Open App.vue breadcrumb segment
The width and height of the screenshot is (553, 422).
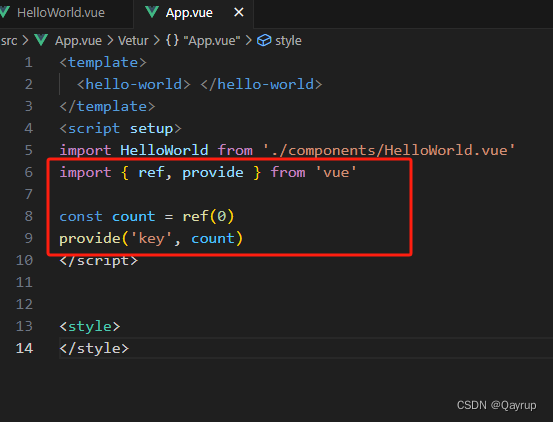click(x=78, y=41)
